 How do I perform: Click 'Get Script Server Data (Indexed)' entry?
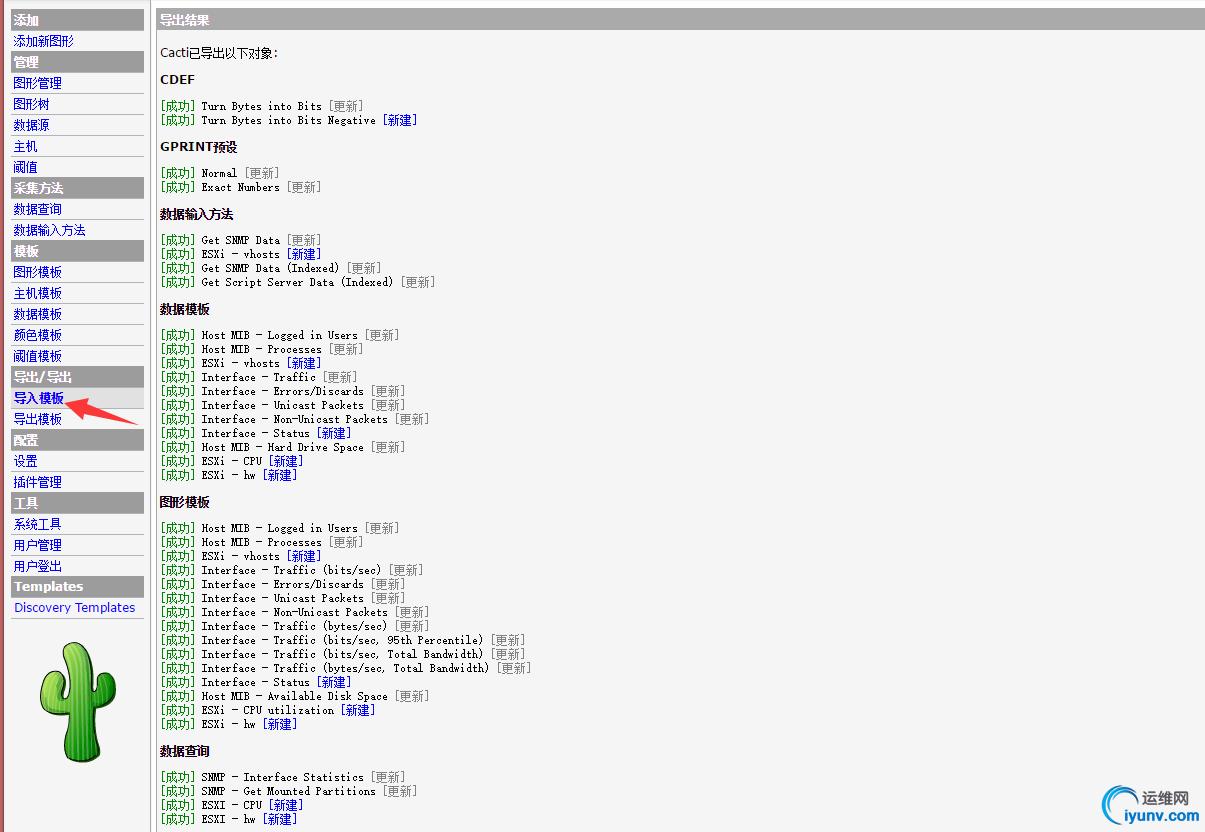[x=297, y=282]
